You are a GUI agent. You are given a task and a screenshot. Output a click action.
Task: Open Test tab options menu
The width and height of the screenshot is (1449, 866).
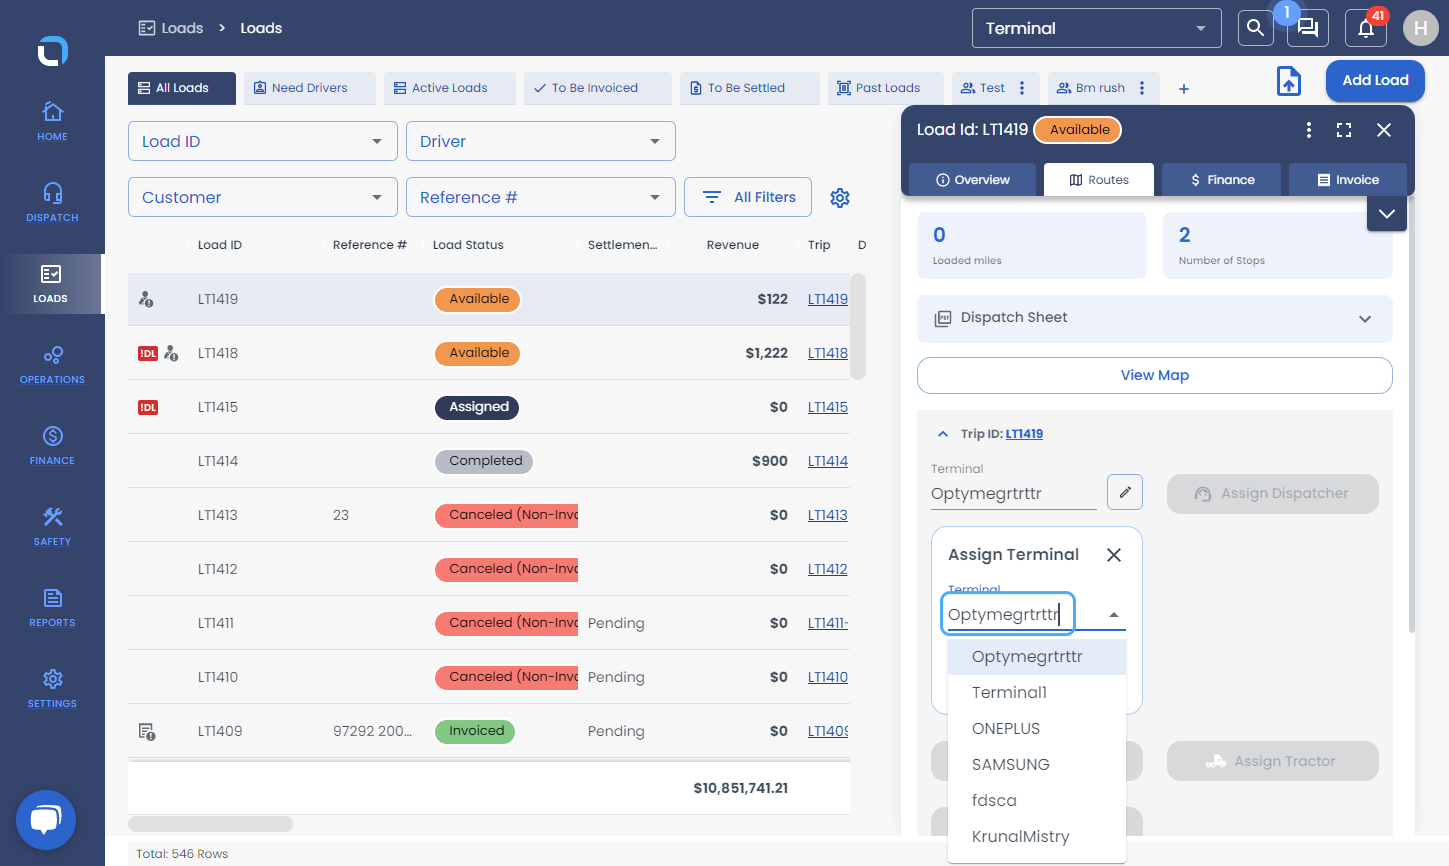1022,88
